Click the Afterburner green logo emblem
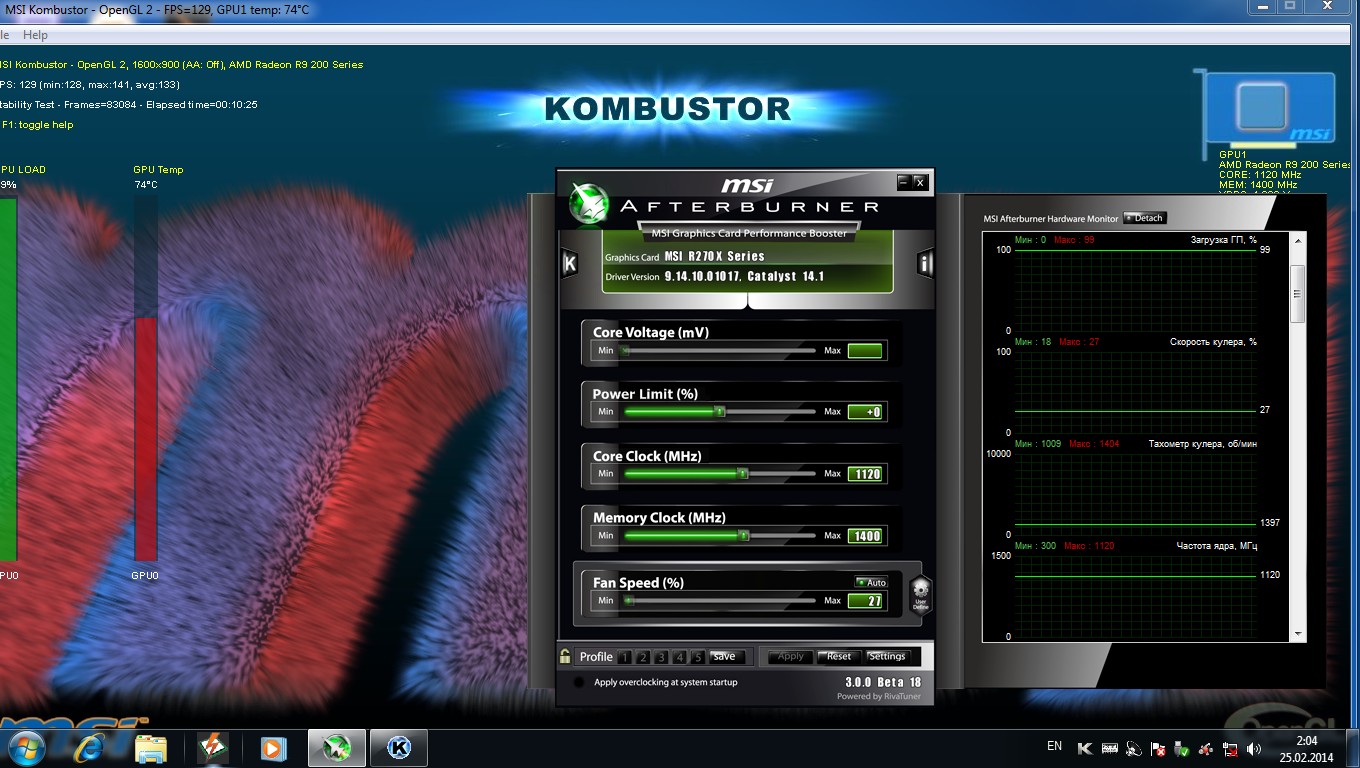 coord(589,204)
